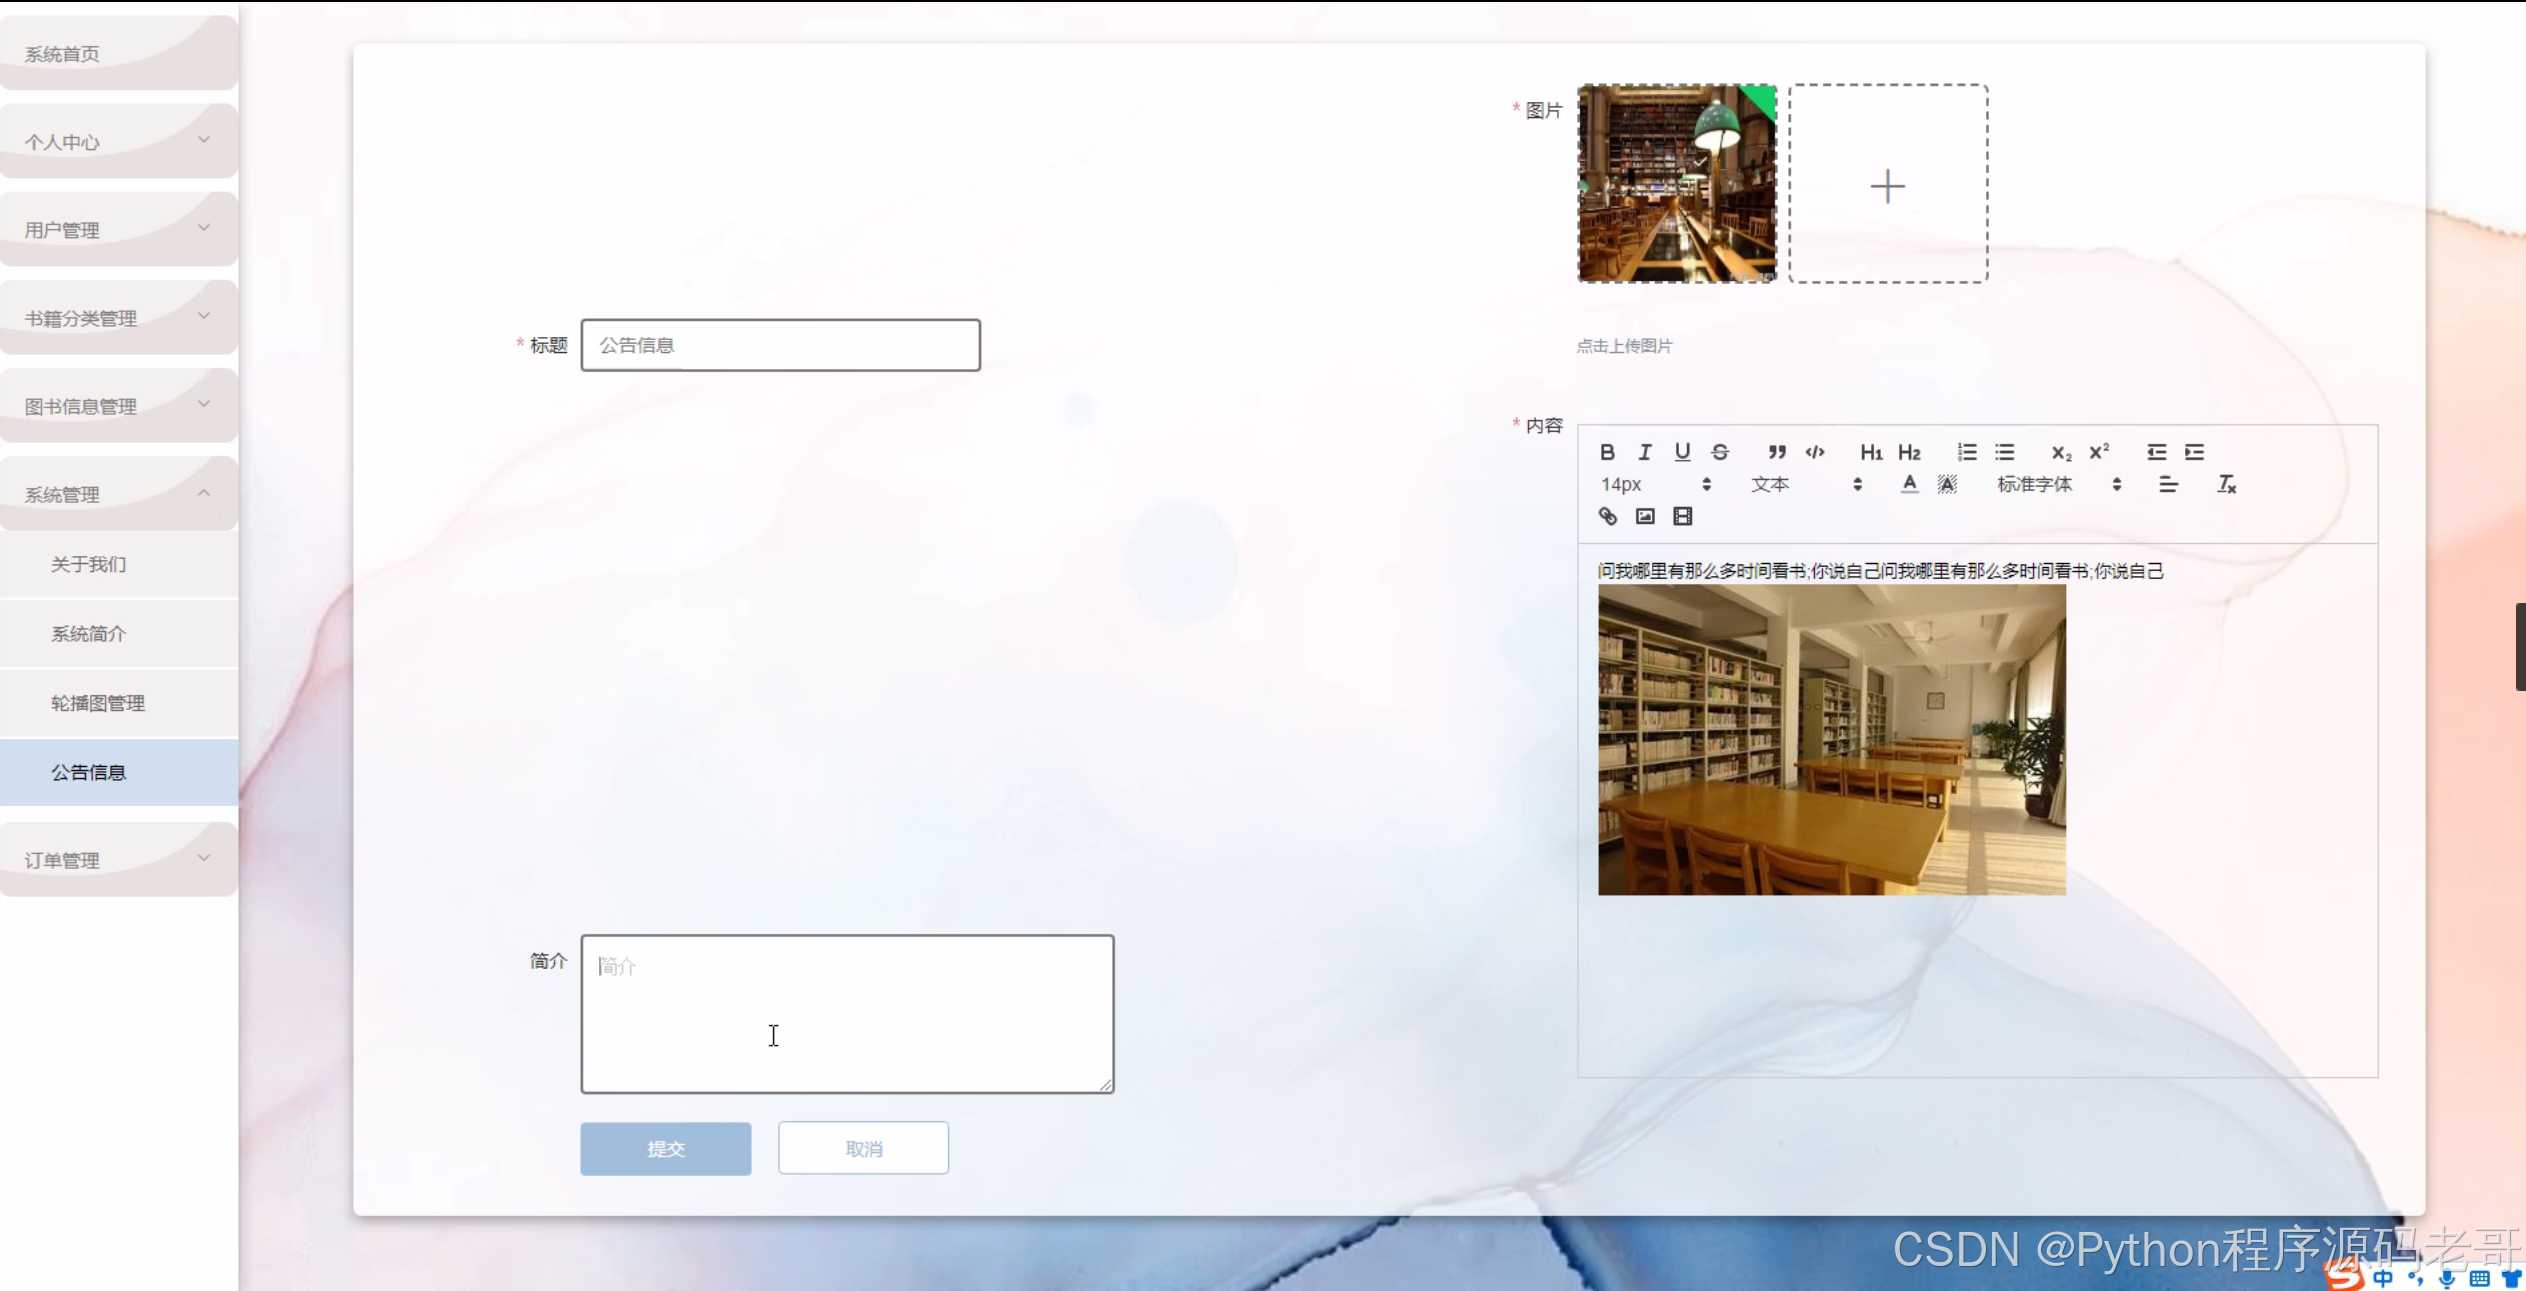Open the text color picker in editor
Image resolution: width=2526 pixels, height=1291 pixels.
point(1909,484)
